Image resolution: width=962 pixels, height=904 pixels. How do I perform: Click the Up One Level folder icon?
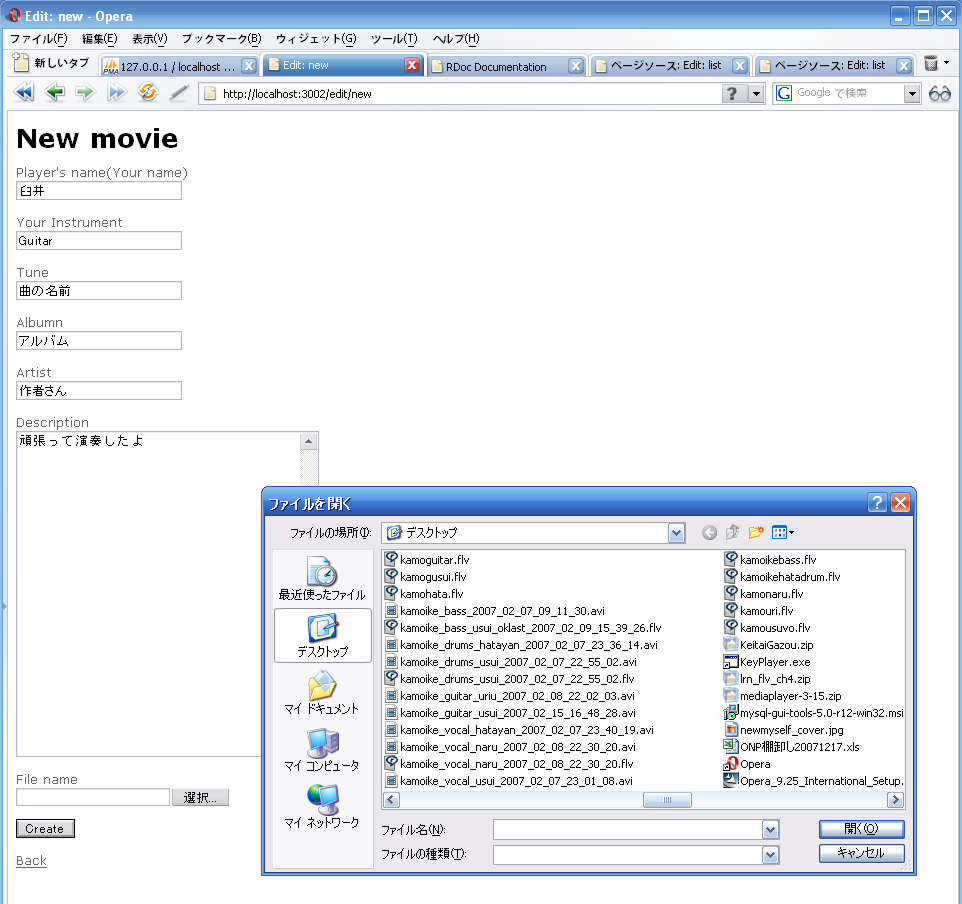pyautogui.click(x=733, y=533)
